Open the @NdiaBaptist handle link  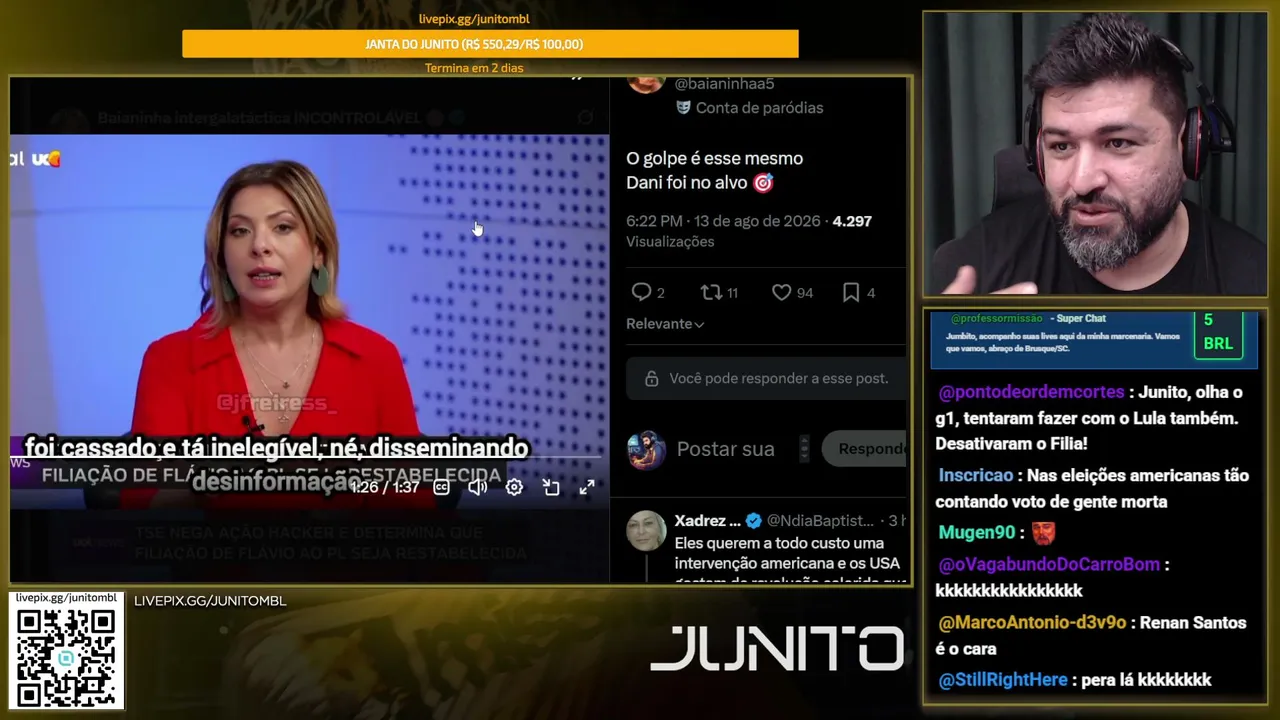pyautogui.click(x=820, y=521)
